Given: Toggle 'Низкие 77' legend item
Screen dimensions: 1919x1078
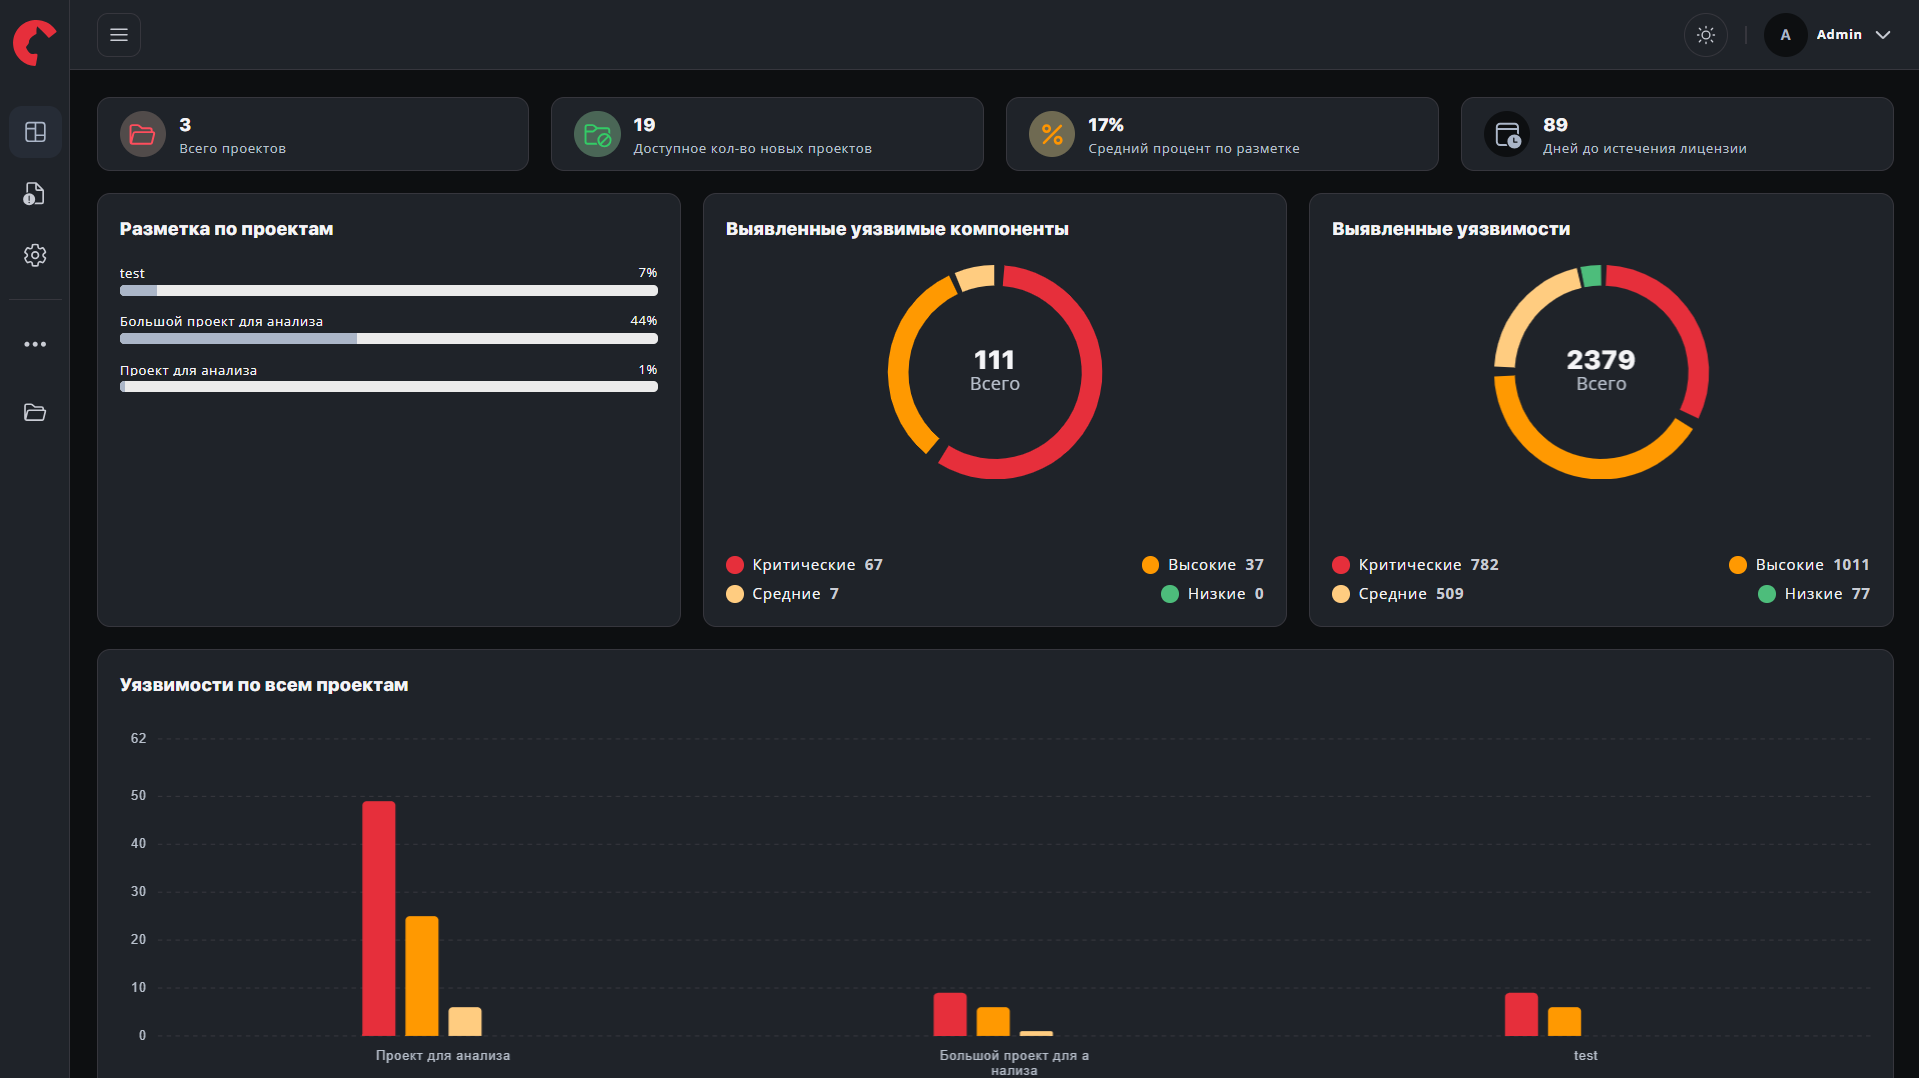Looking at the screenshot, I should click(x=1814, y=594).
